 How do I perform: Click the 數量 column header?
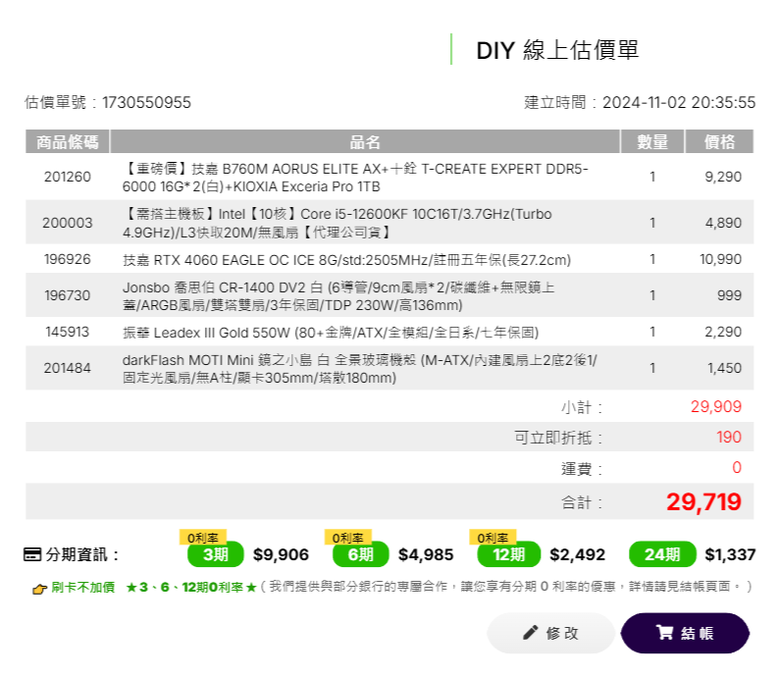click(x=652, y=142)
